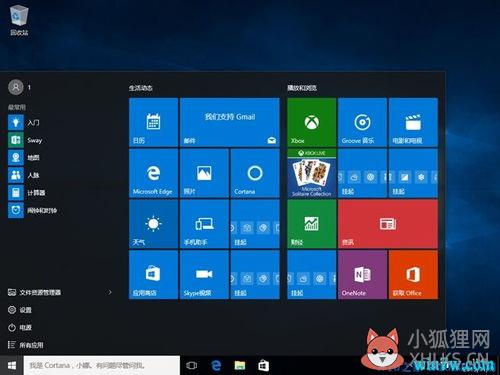The width and height of the screenshot is (500, 375).
Task: Open the red 资讯 News tile
Action: pos(388,224)
